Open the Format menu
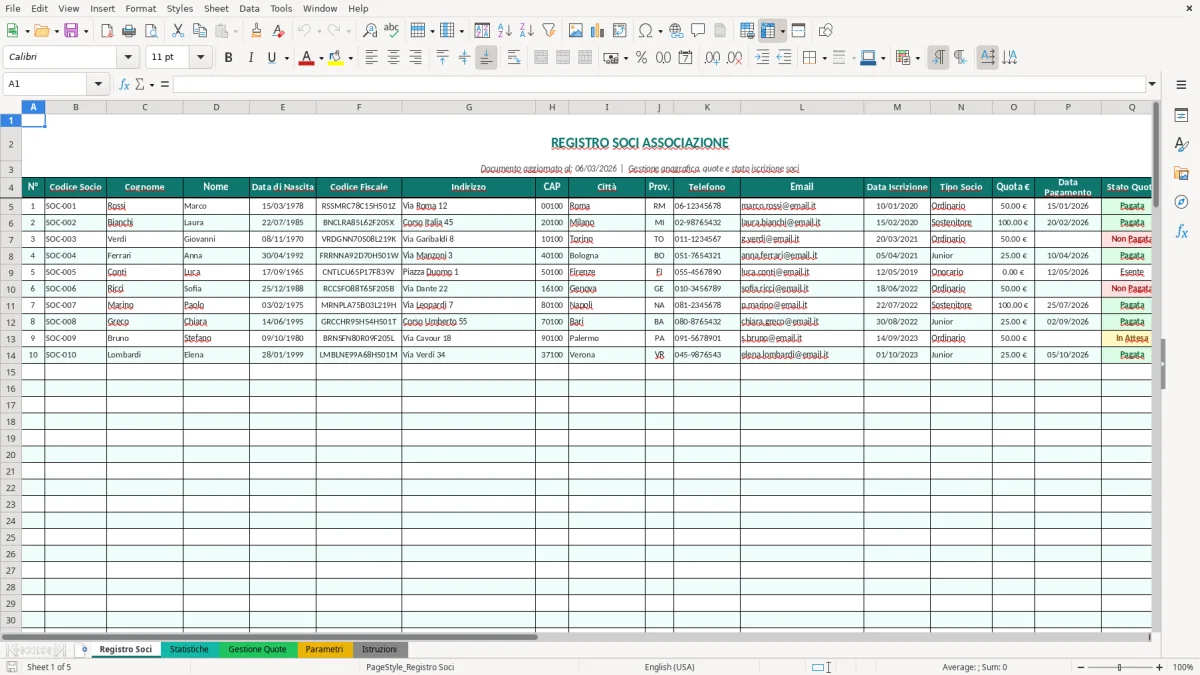This screenshot has width=1200, height=675. click(140, 8)
